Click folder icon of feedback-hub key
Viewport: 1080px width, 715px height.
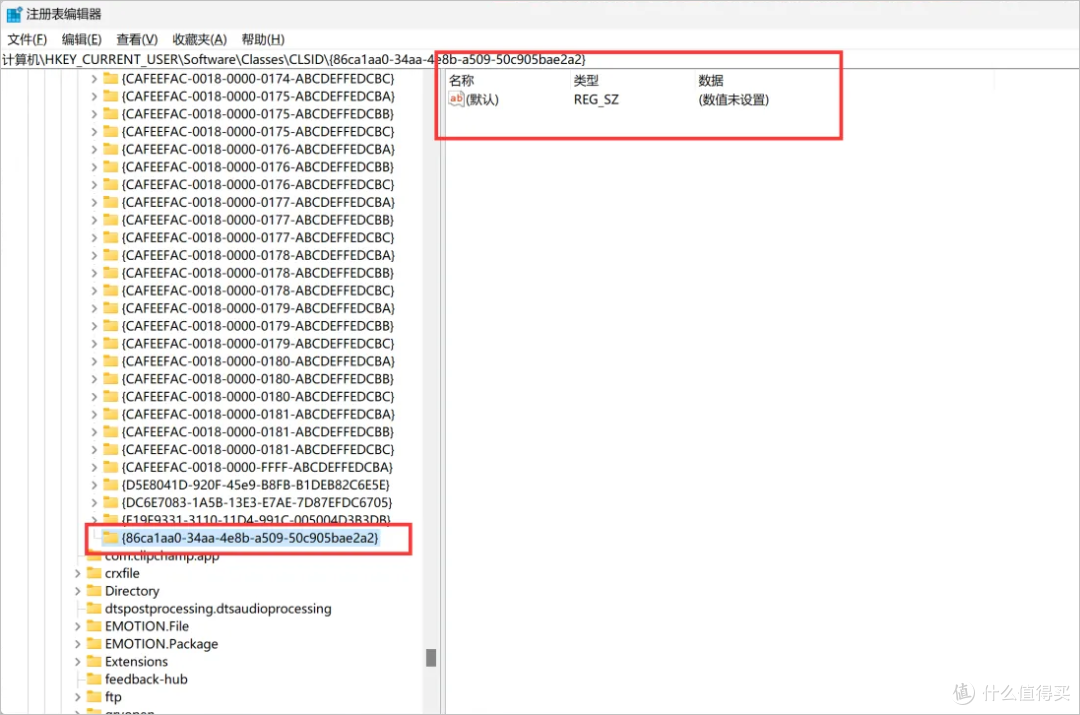point(94,679)
